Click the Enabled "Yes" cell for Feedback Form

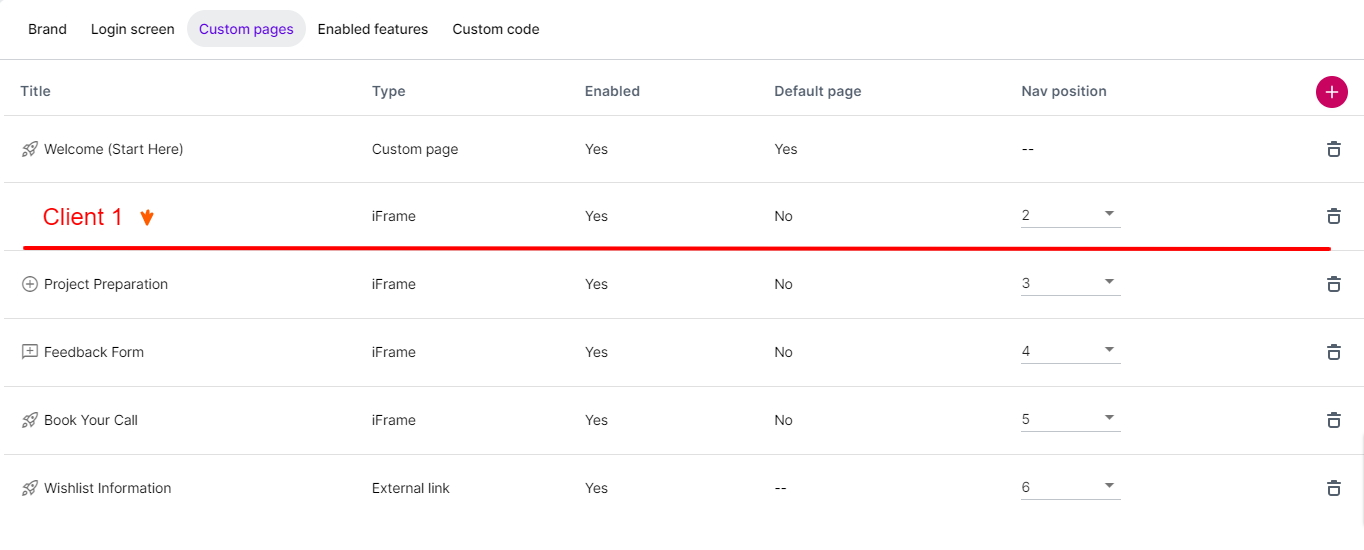(x=596, y=352)
